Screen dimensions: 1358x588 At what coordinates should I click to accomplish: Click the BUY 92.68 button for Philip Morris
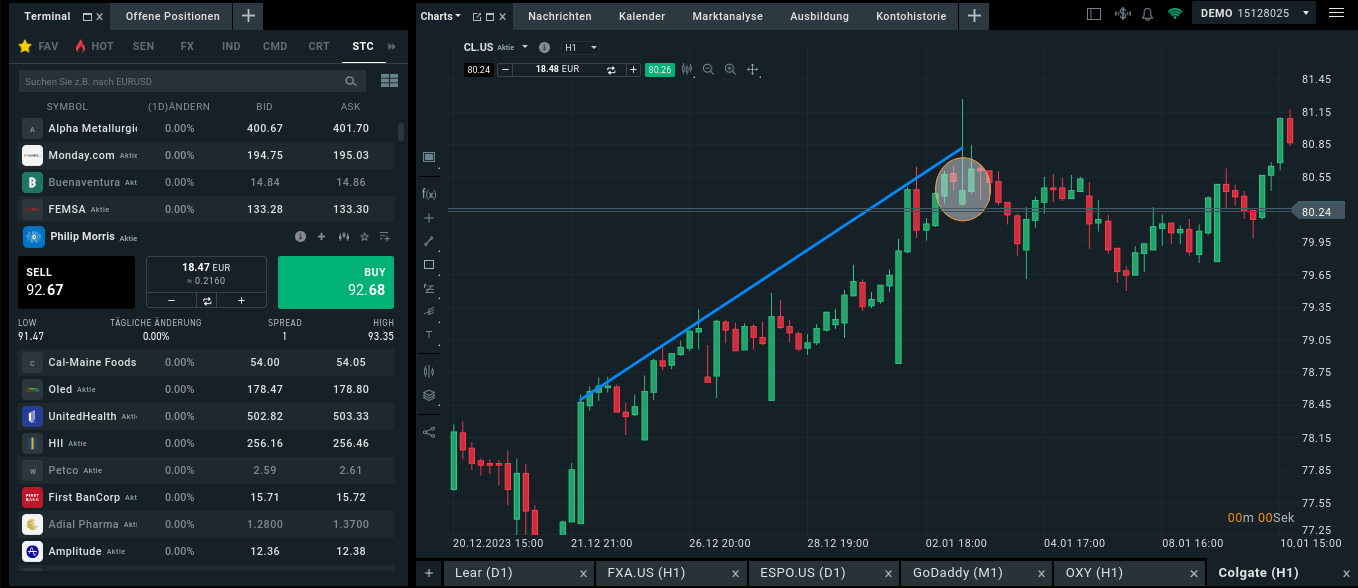coord(335,281)
